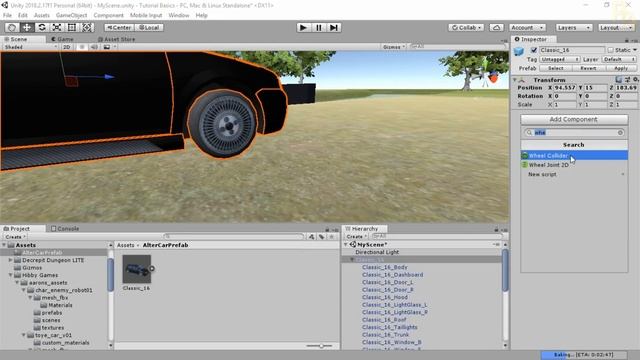Open the Component menu
The height and width of the screenshot is (360, 640).
point(108,15)
